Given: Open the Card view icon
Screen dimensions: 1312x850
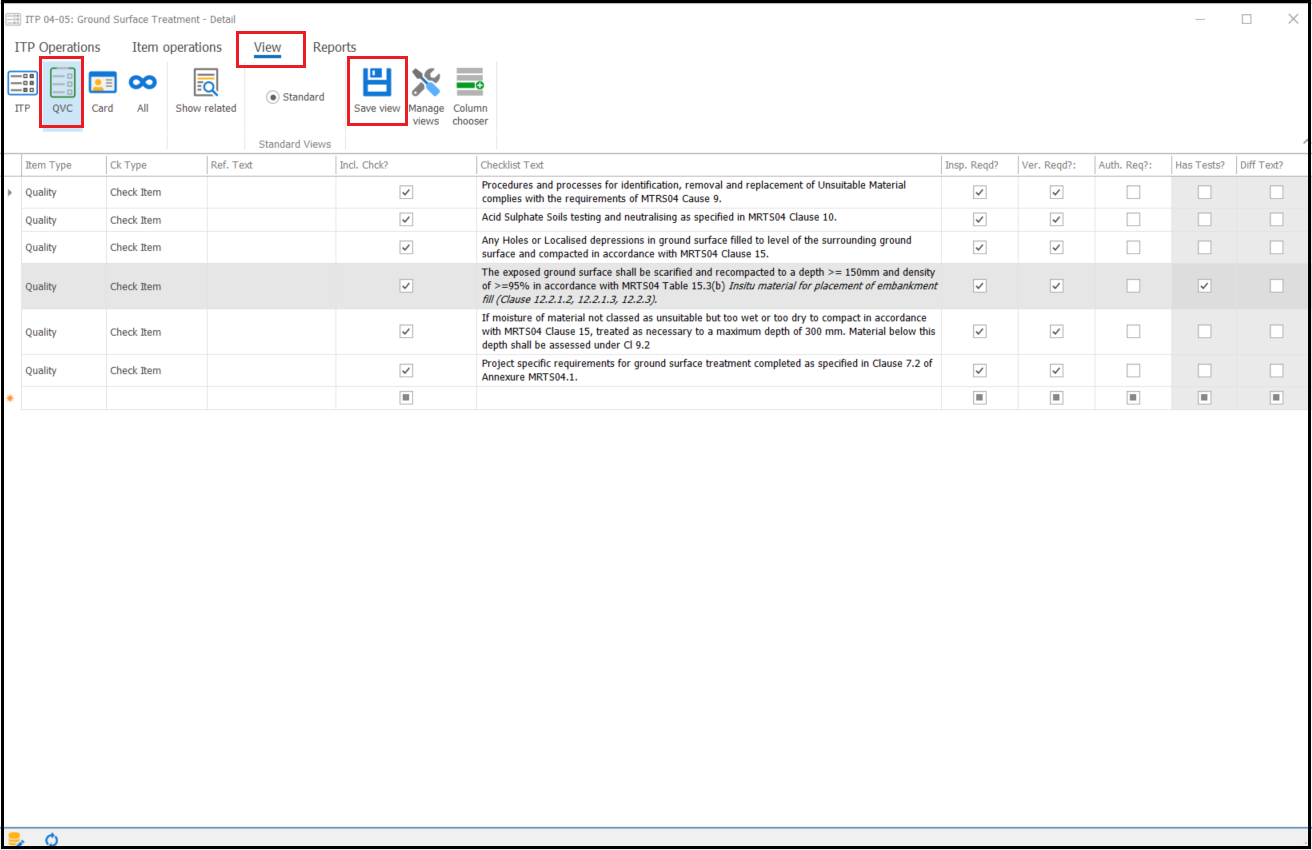Looking at the screenshot, I should pos(102,85).
